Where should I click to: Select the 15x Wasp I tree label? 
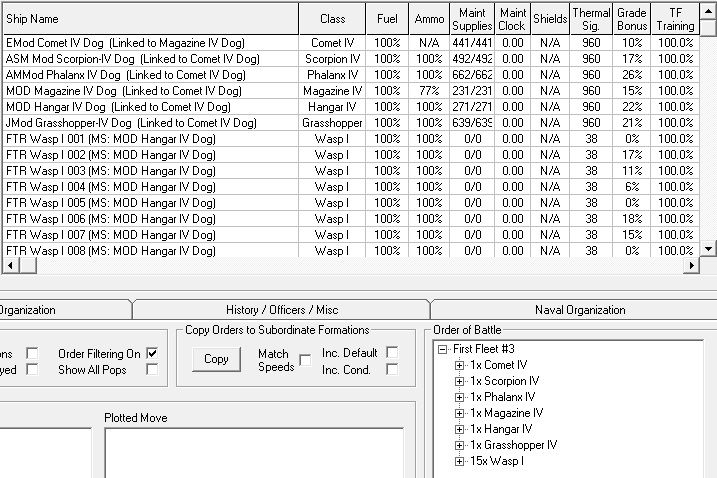(497, 461)
